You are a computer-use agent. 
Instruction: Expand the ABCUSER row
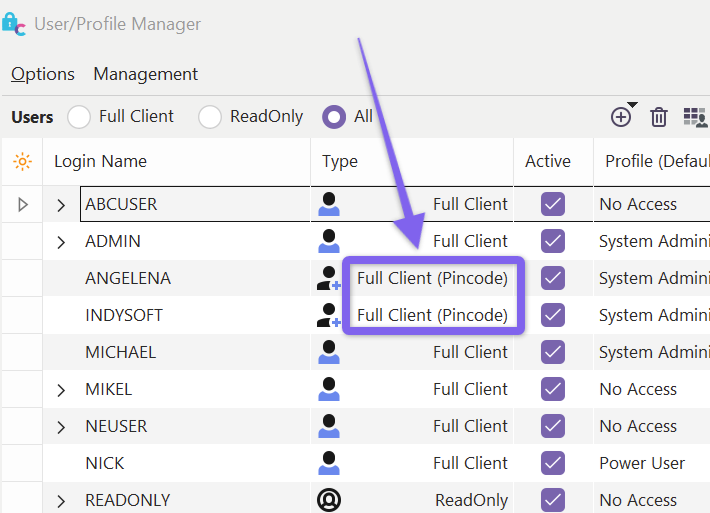tap(61, 205)
